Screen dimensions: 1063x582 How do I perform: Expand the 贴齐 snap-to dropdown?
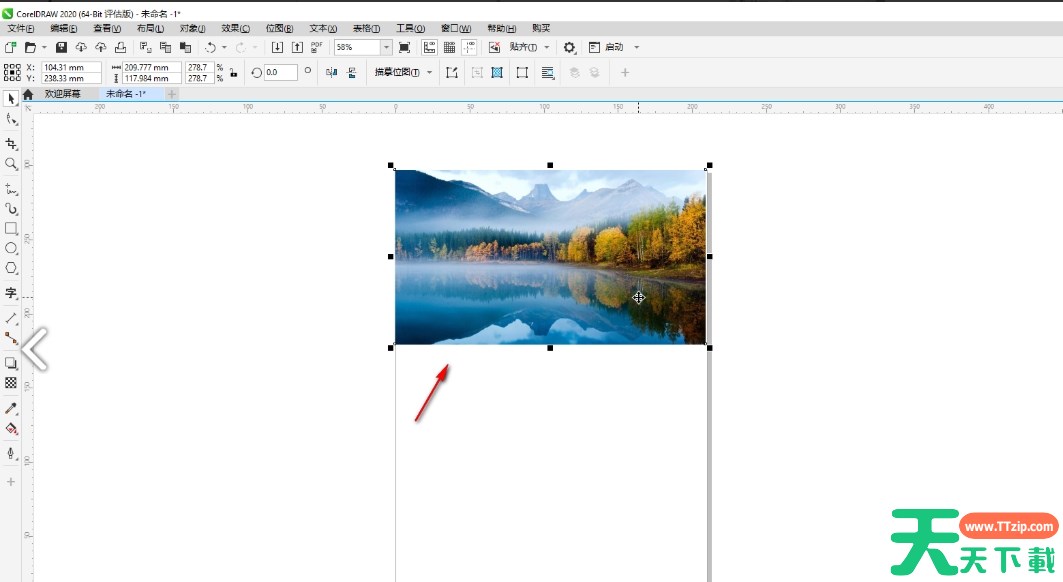coord(547,47)
